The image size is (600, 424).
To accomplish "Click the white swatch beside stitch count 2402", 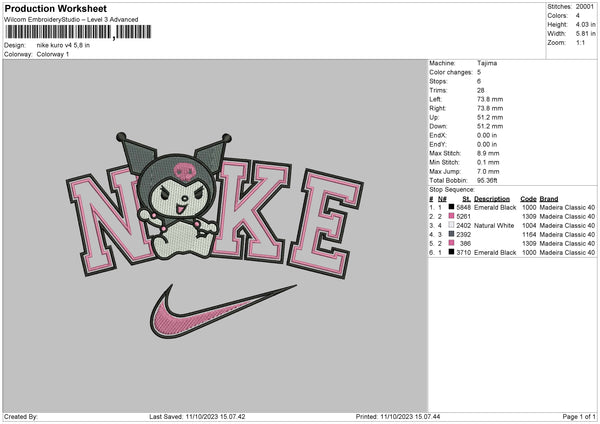I will click(x=451, y=225).
